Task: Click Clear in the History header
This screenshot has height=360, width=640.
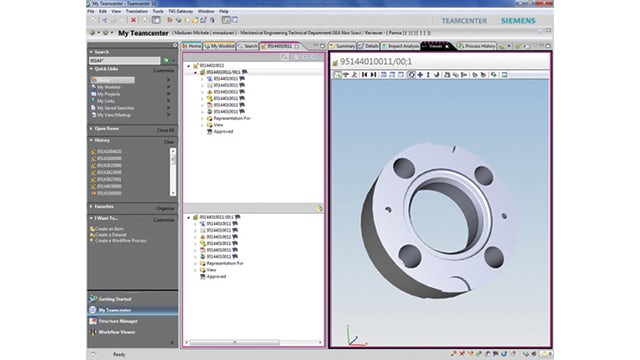Action: click(169, 142)
